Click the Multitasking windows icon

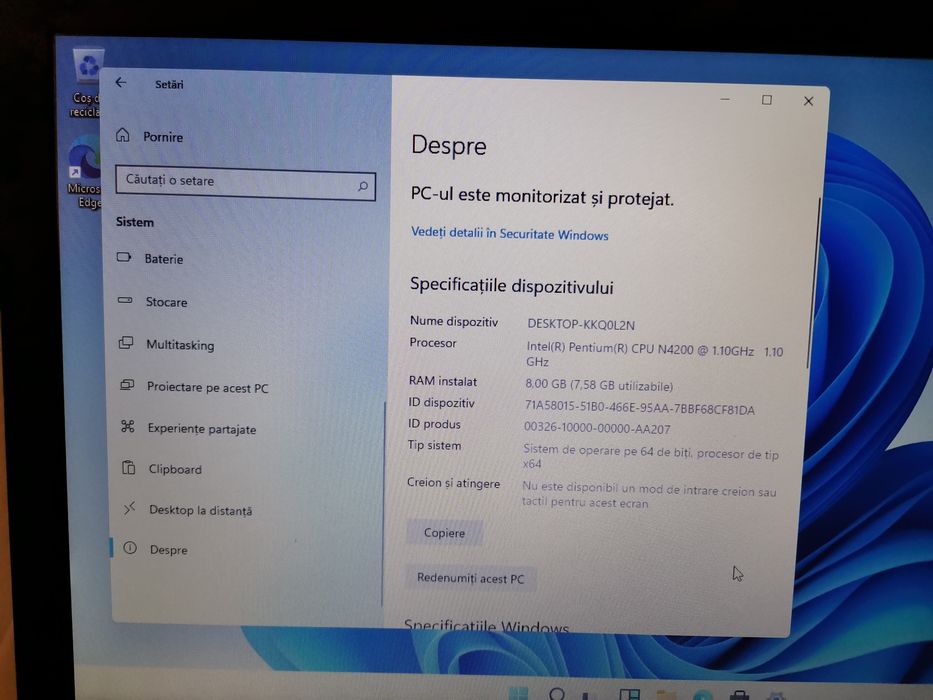[x=126, y=342]
